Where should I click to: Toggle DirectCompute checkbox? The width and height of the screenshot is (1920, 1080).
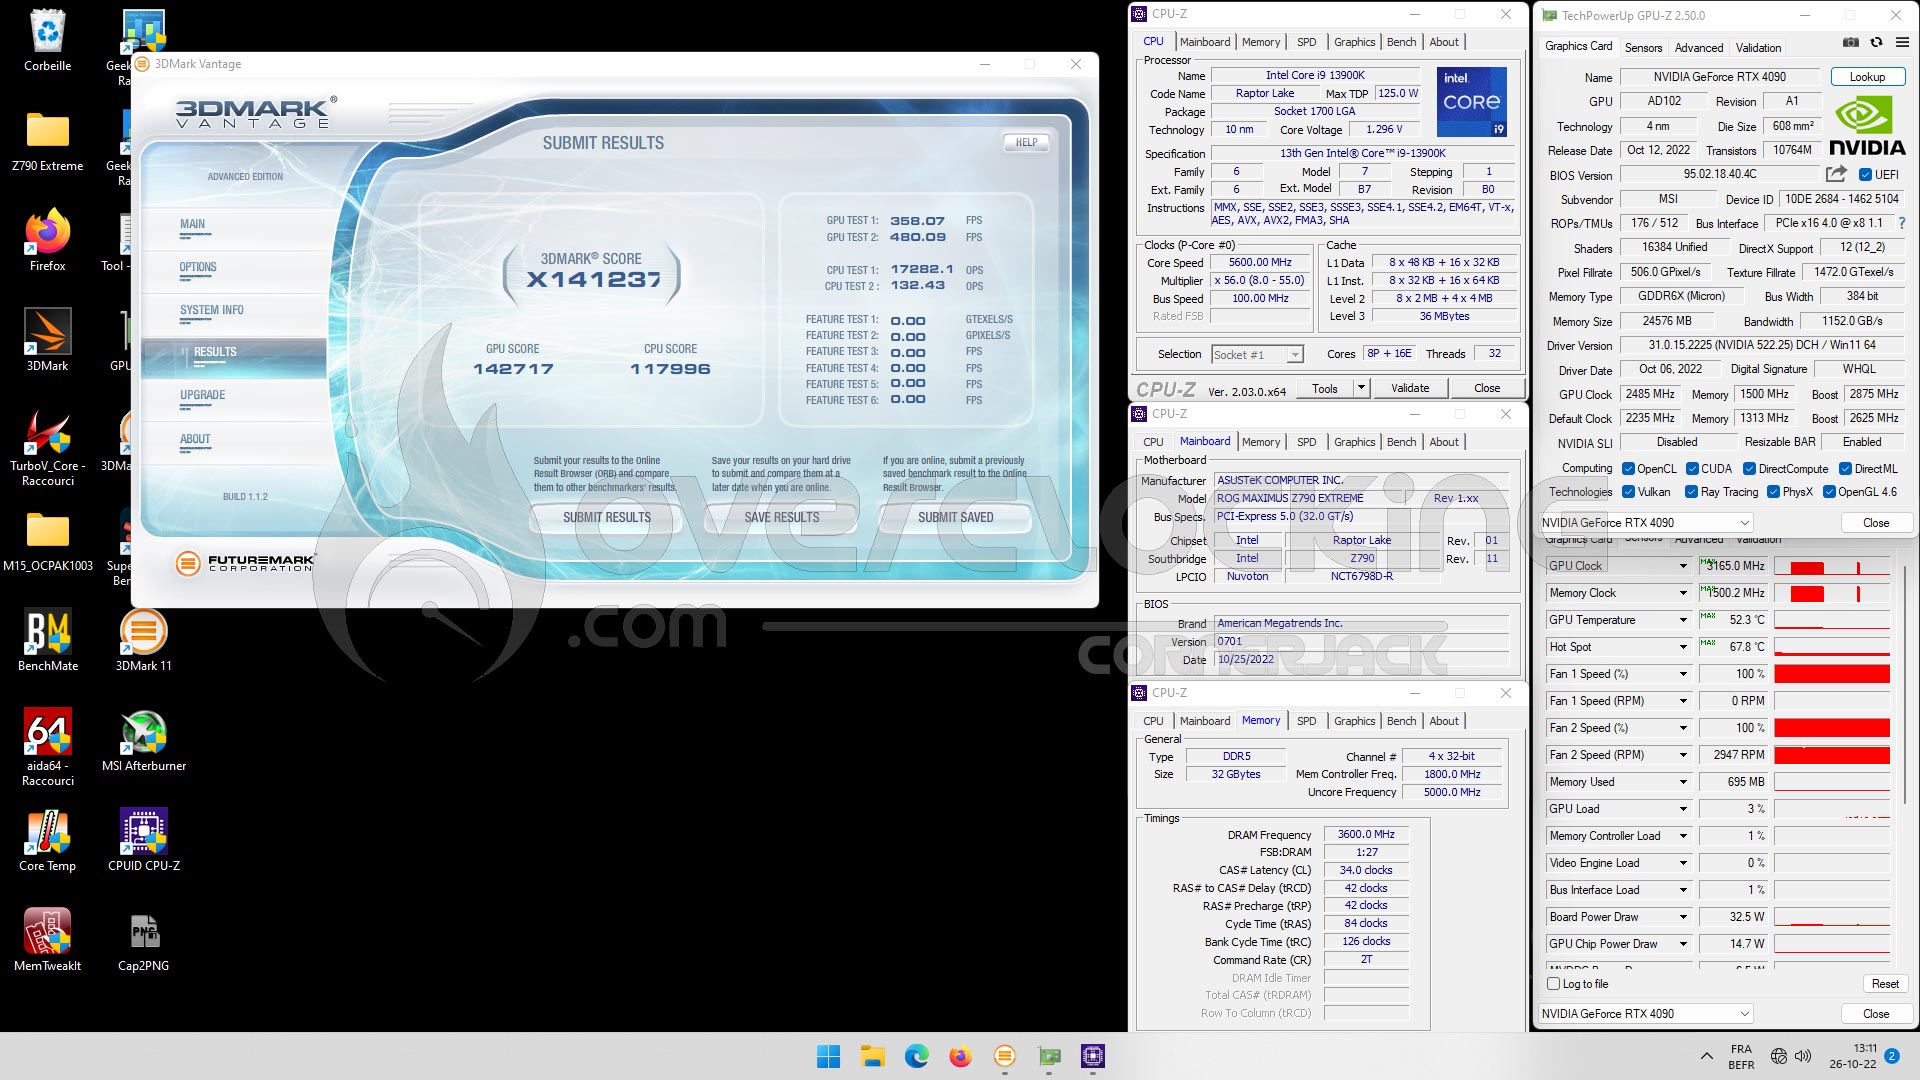(x=1749, y=469)
